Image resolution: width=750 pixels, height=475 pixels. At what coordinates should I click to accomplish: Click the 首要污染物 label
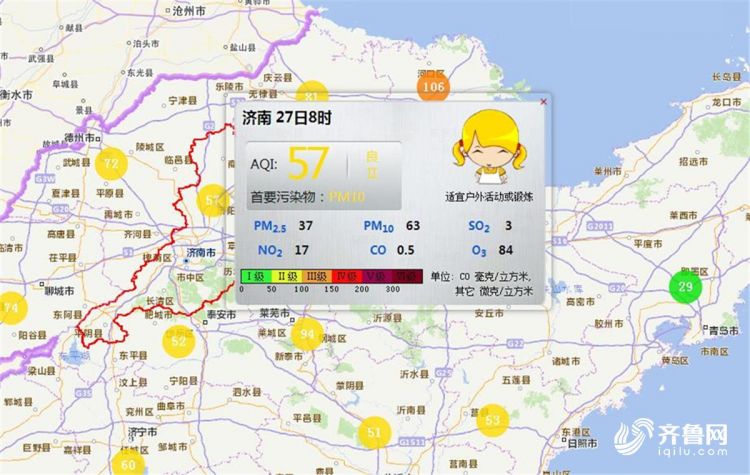[x=288, y=197]
